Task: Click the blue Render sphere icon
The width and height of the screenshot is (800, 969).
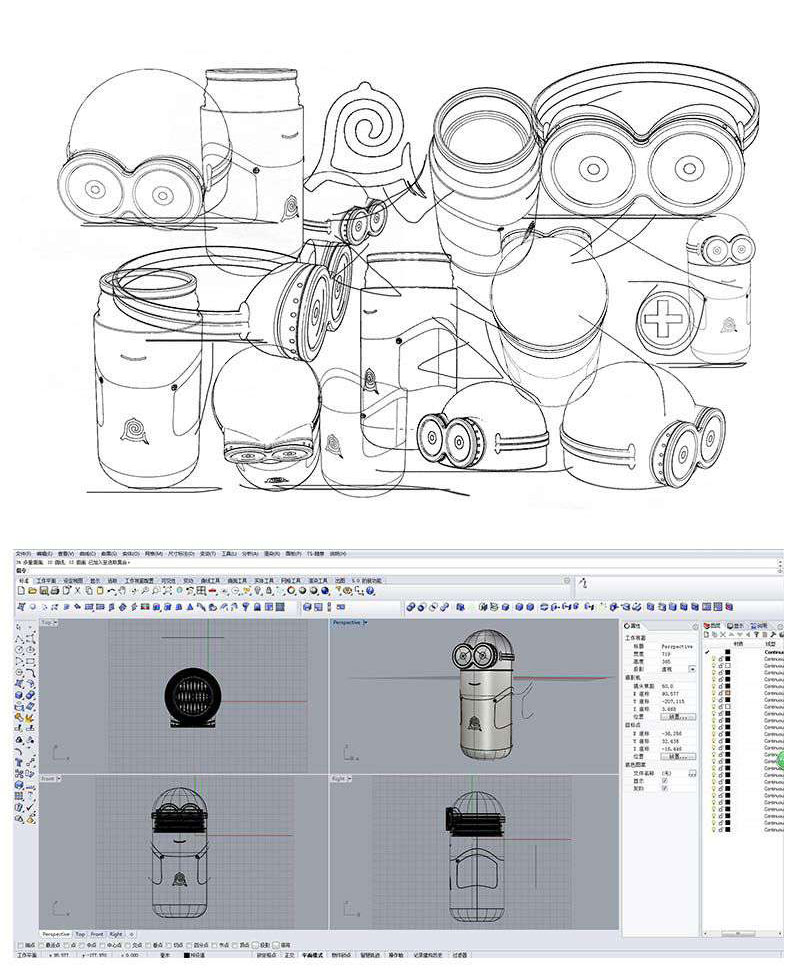Action: pyautogui.click(x=325, y=591)
